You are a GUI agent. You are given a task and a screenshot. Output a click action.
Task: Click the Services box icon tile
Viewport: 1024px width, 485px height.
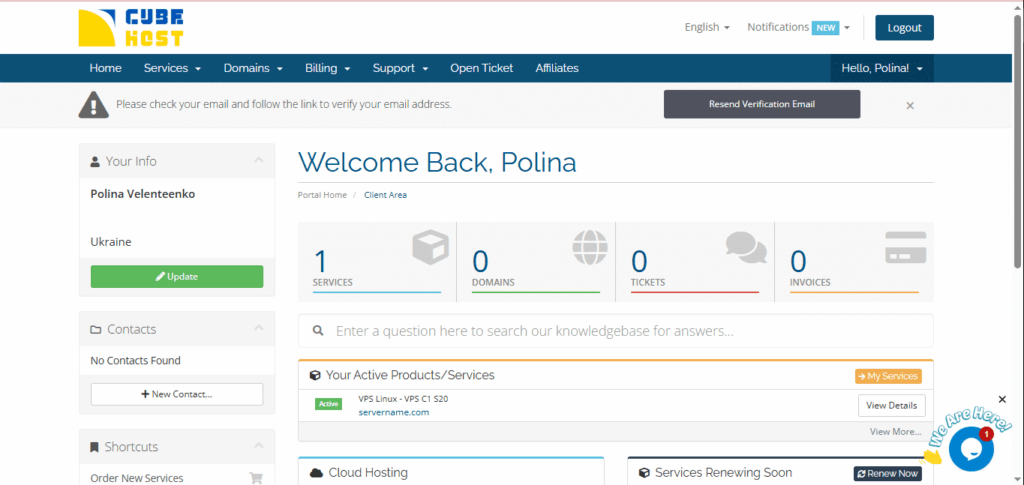tap(377, 261)
